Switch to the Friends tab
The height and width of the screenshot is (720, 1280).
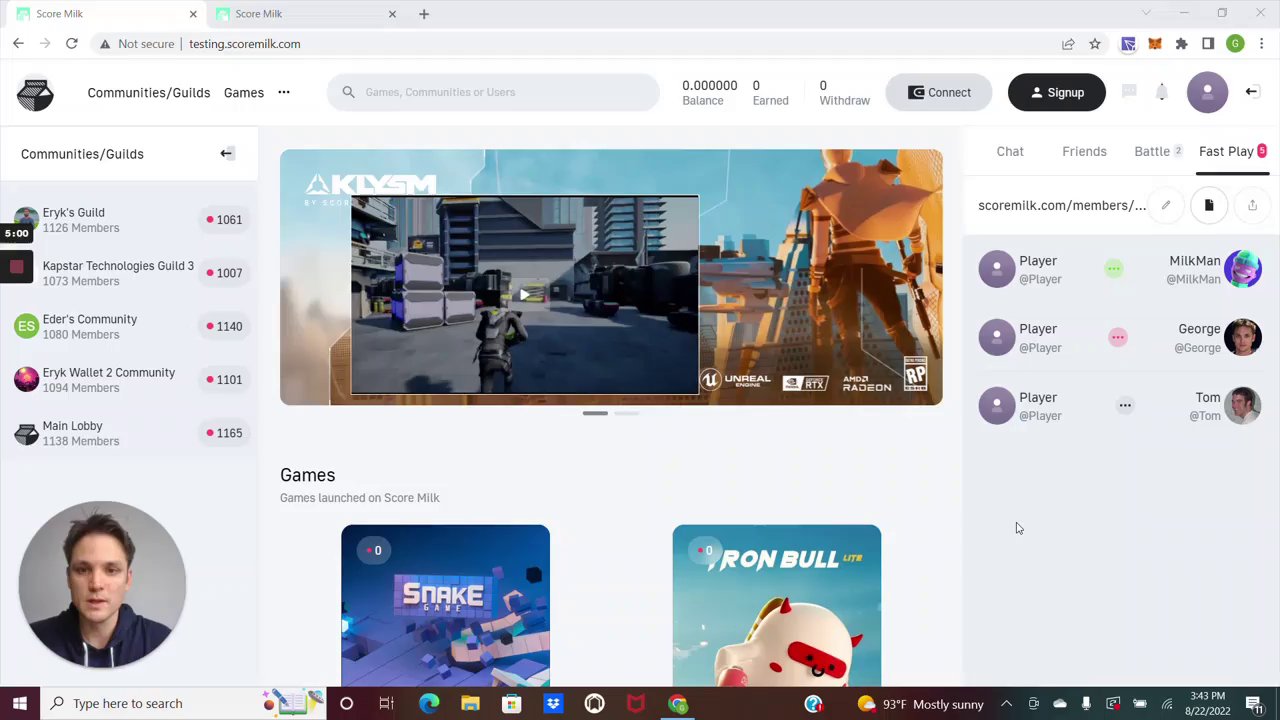pos(1084,151)
